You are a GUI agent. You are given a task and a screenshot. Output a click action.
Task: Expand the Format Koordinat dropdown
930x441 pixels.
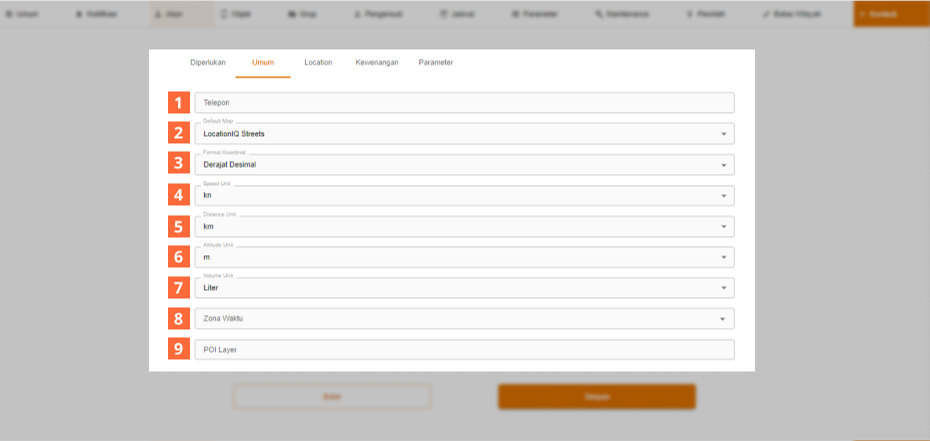pyautogui.click(x=464, y=165)
